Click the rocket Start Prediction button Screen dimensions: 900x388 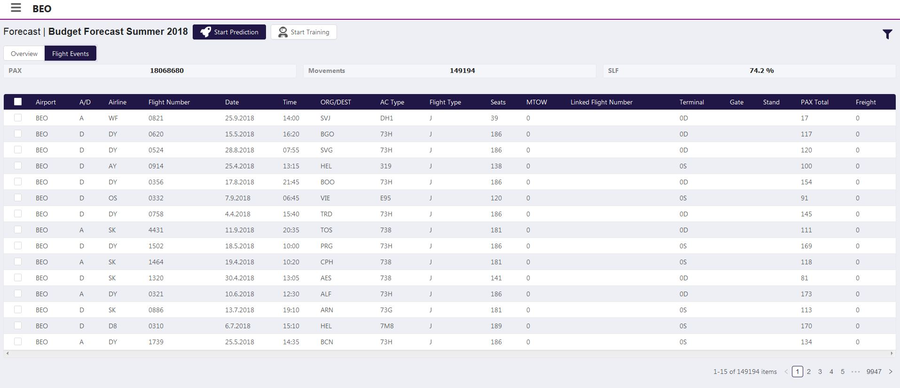click(x=229, y=32)
